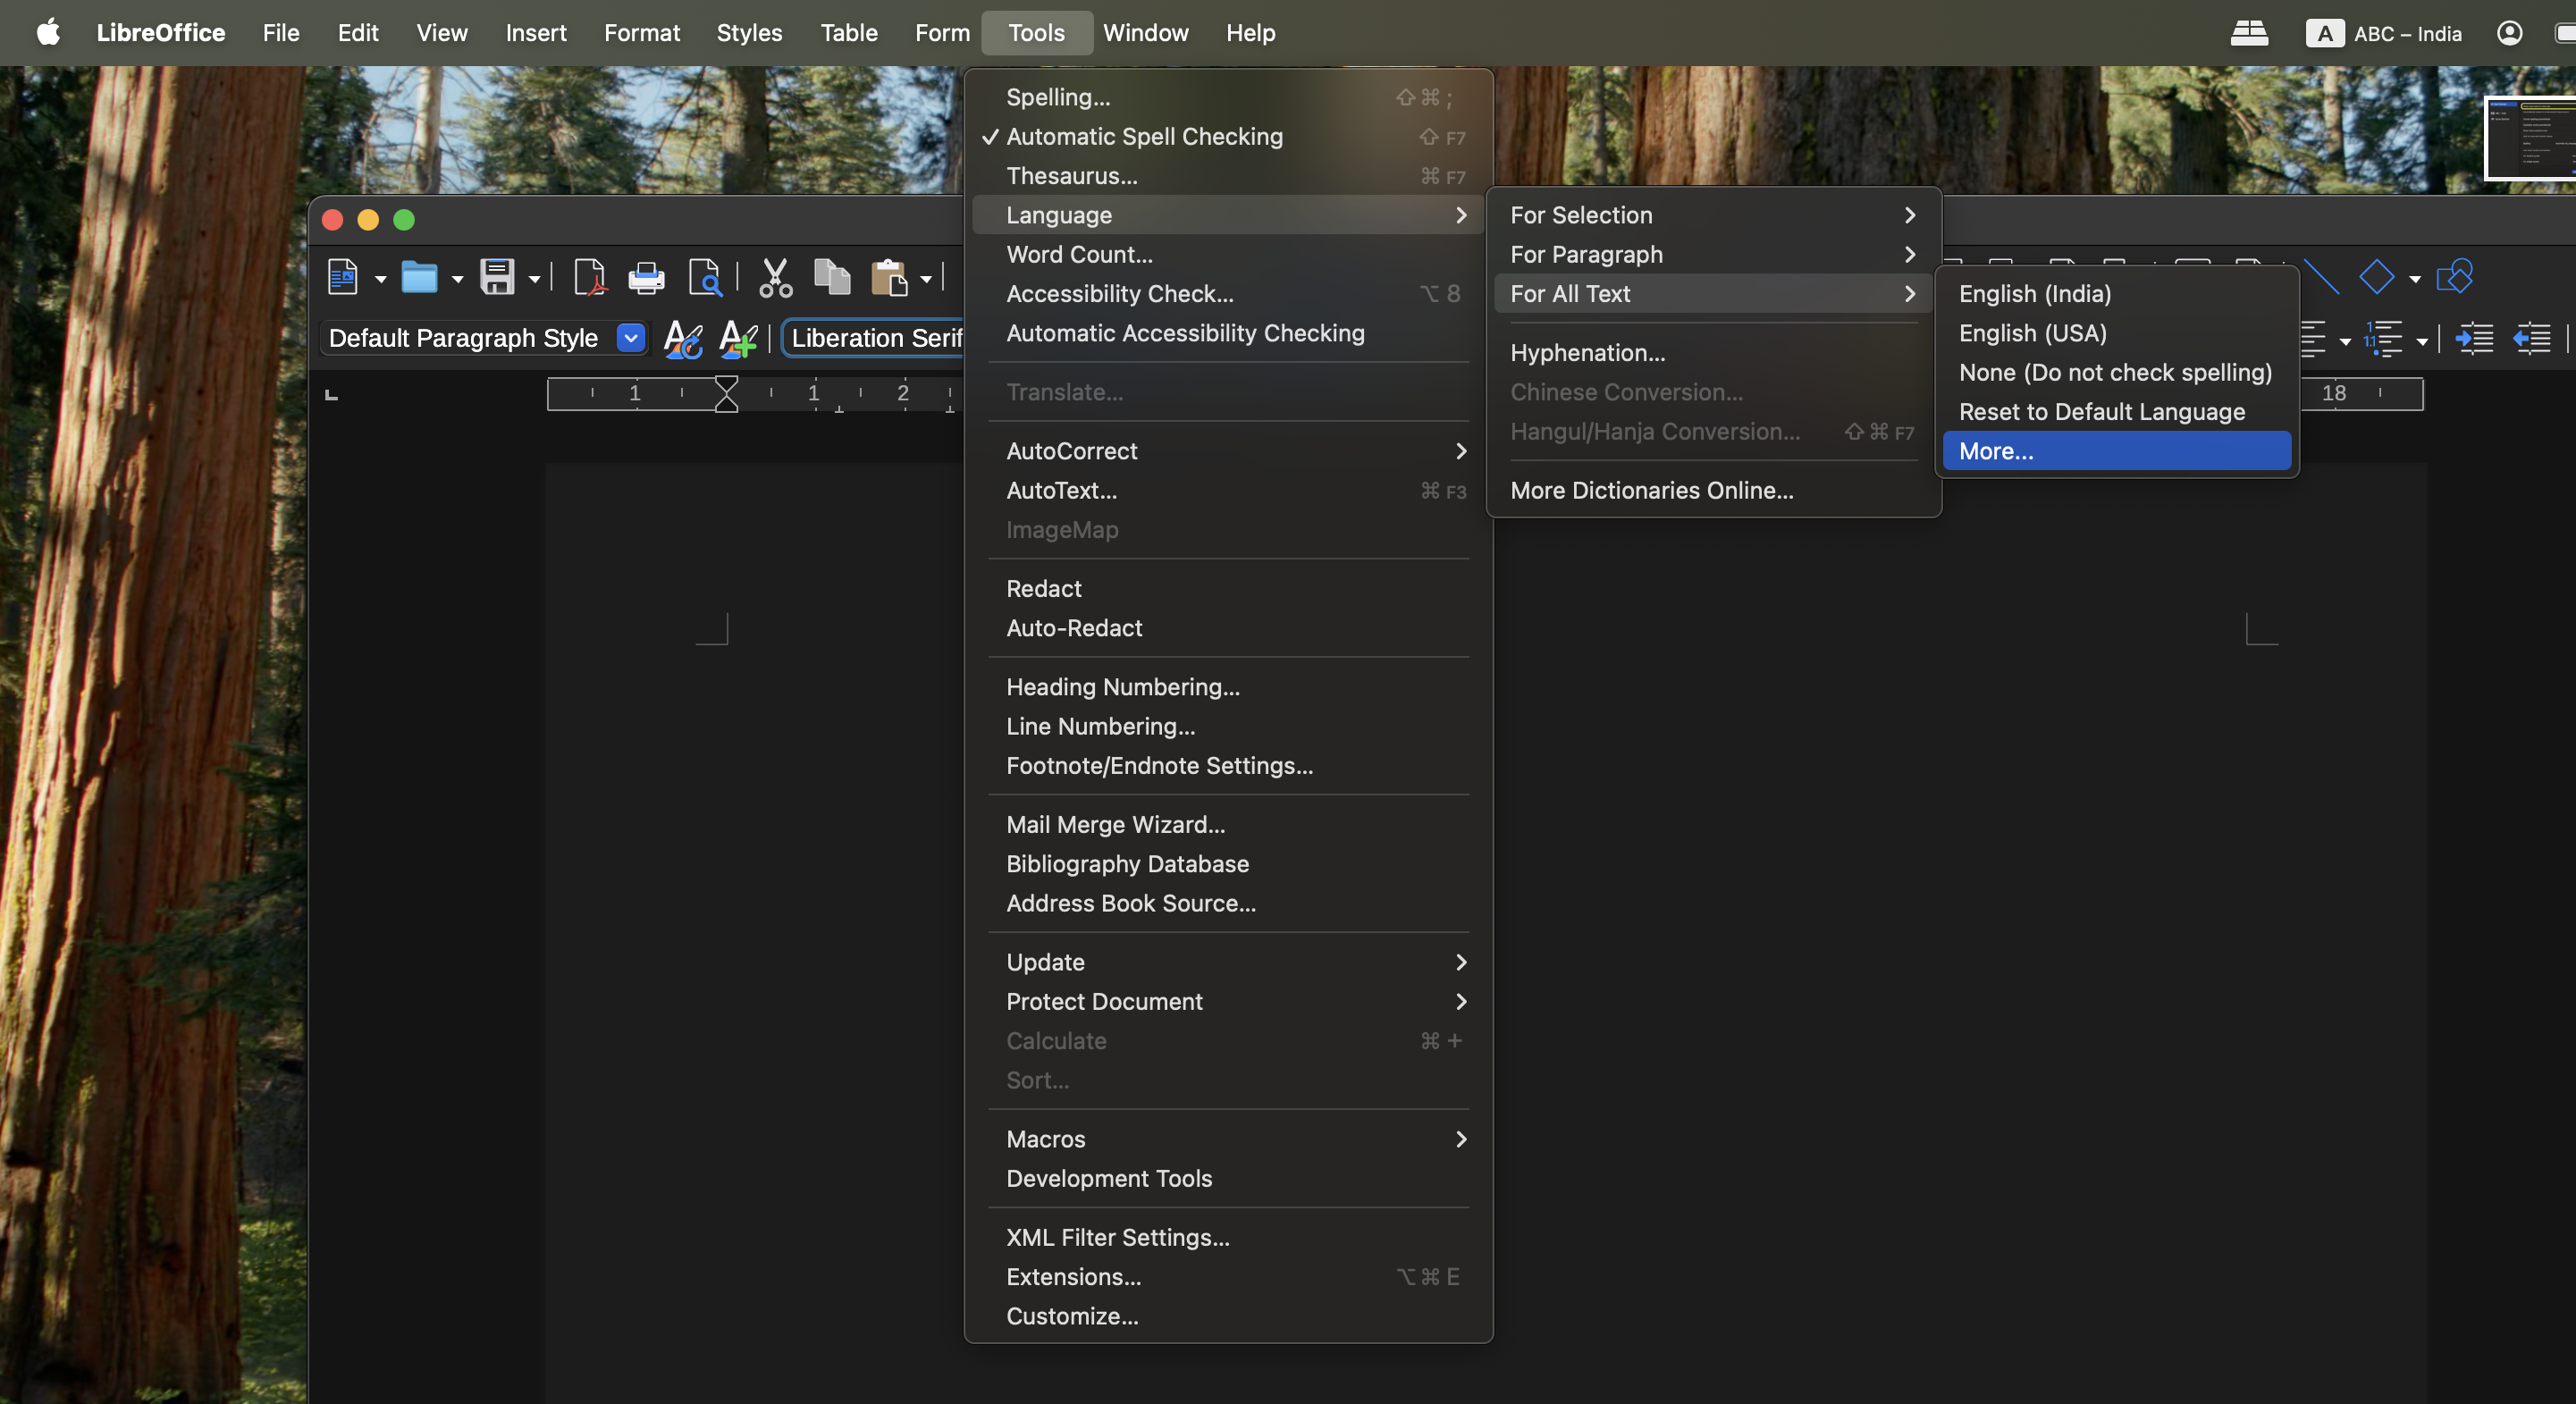This screenshot has width=2576, height=1404.
Task: Open the Insert menu
Action: coord(535,33)
